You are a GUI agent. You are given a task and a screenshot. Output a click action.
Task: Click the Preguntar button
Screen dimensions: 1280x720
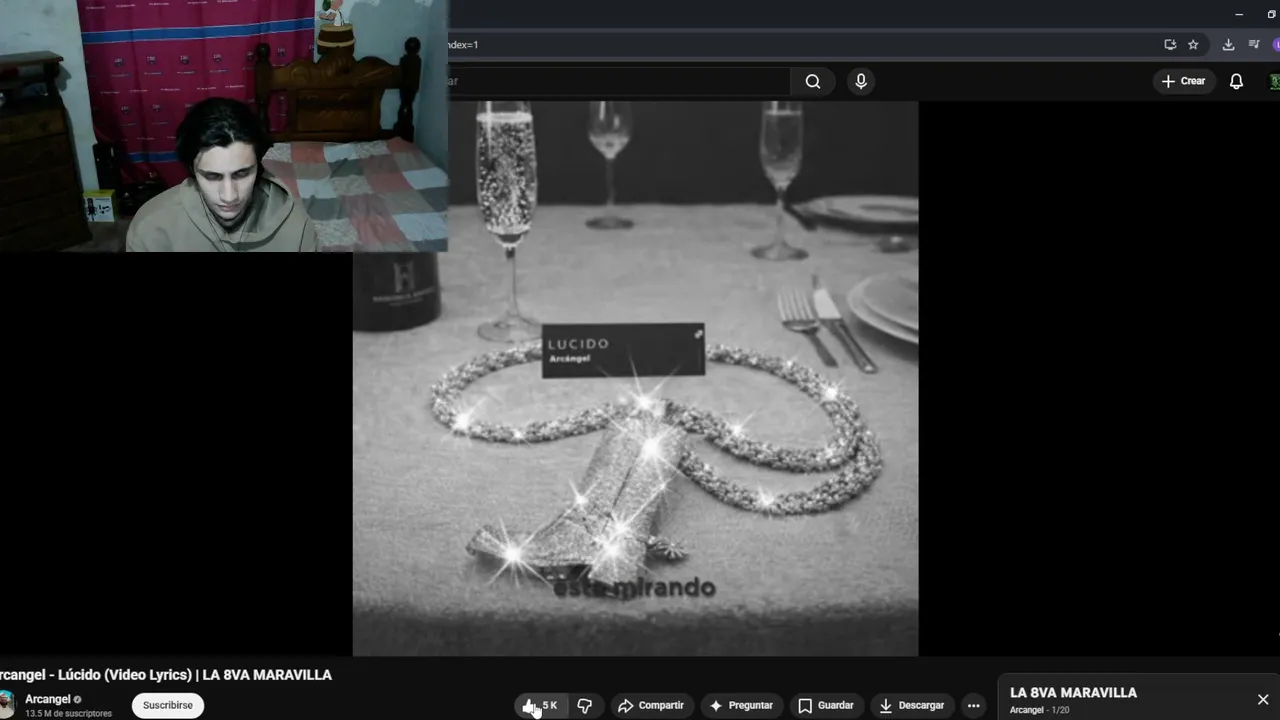pyautogui.click(x=741, y=705)
